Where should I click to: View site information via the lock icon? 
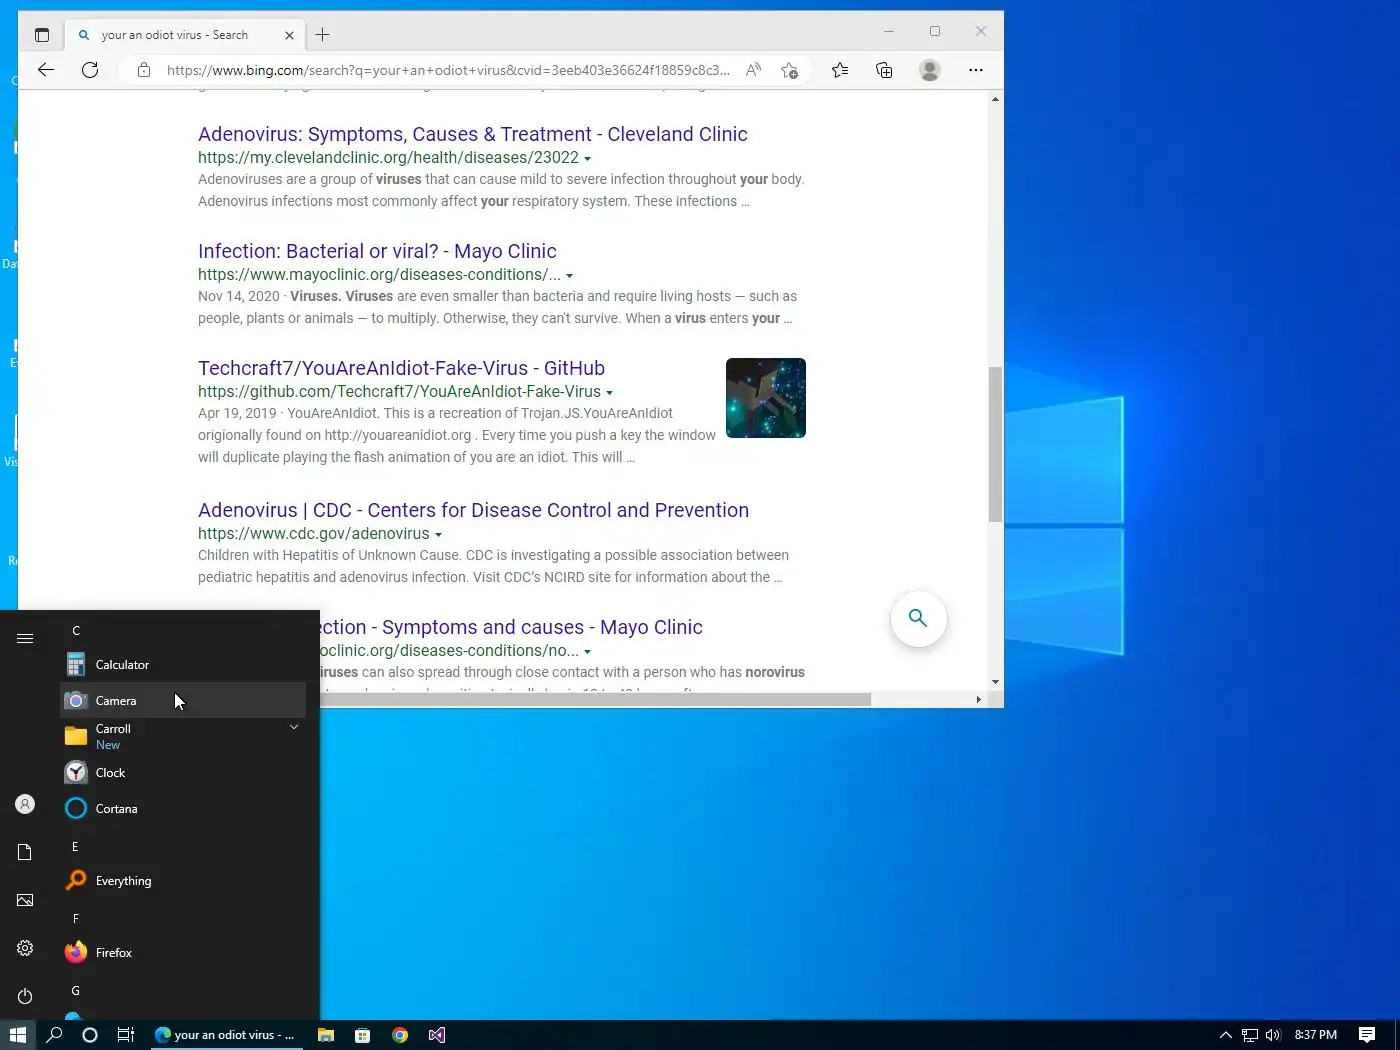[144, 70]
